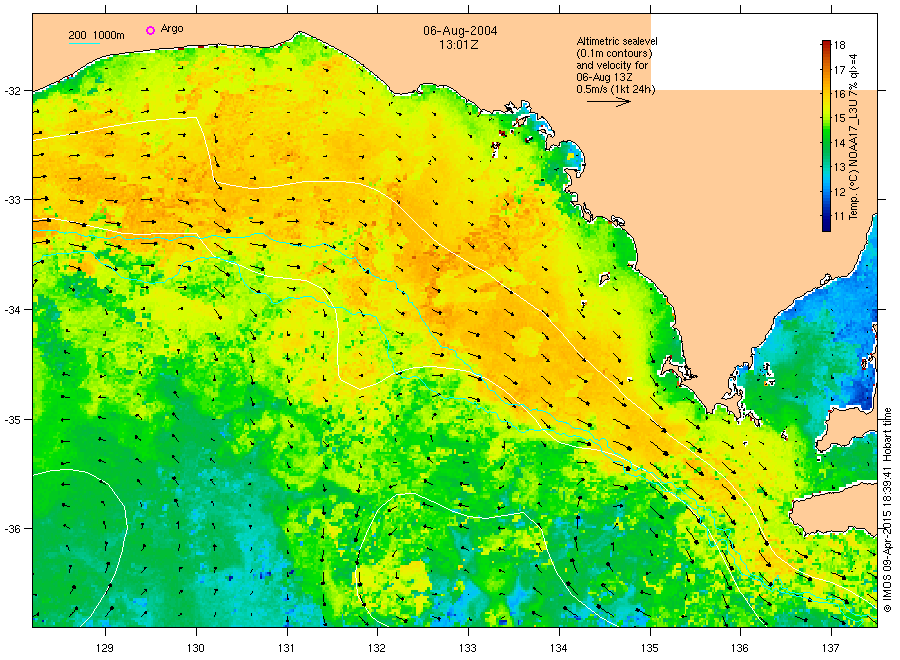Click the '17' label on the colorbar

(x=839, y=70)
